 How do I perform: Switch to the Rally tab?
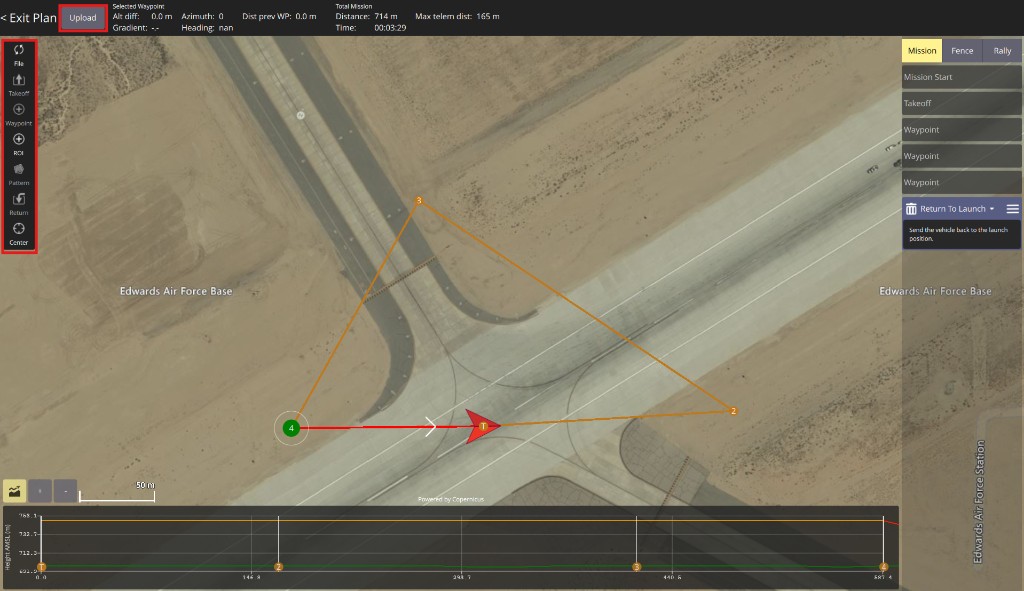coord(1002,50)
